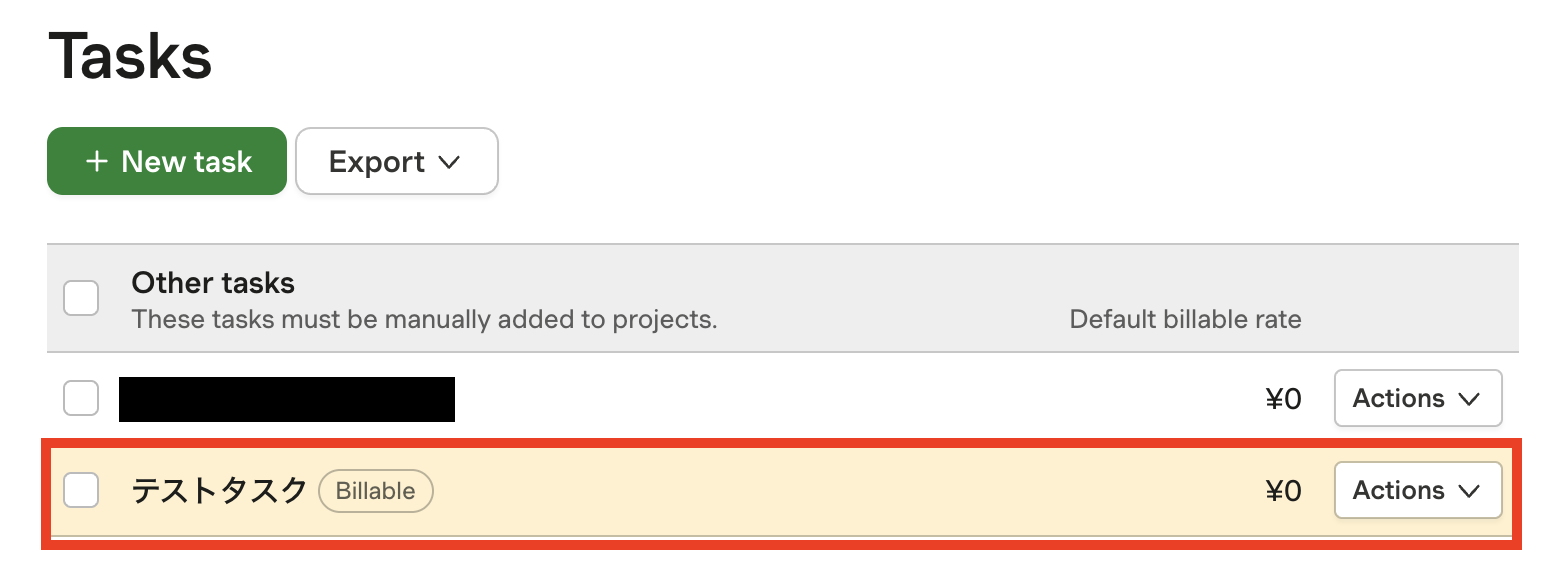This screenshot has height=588, width=1546.
Task: Toggle the select-all checkbox beside Other tasks
Action: (x=81, y=298)
